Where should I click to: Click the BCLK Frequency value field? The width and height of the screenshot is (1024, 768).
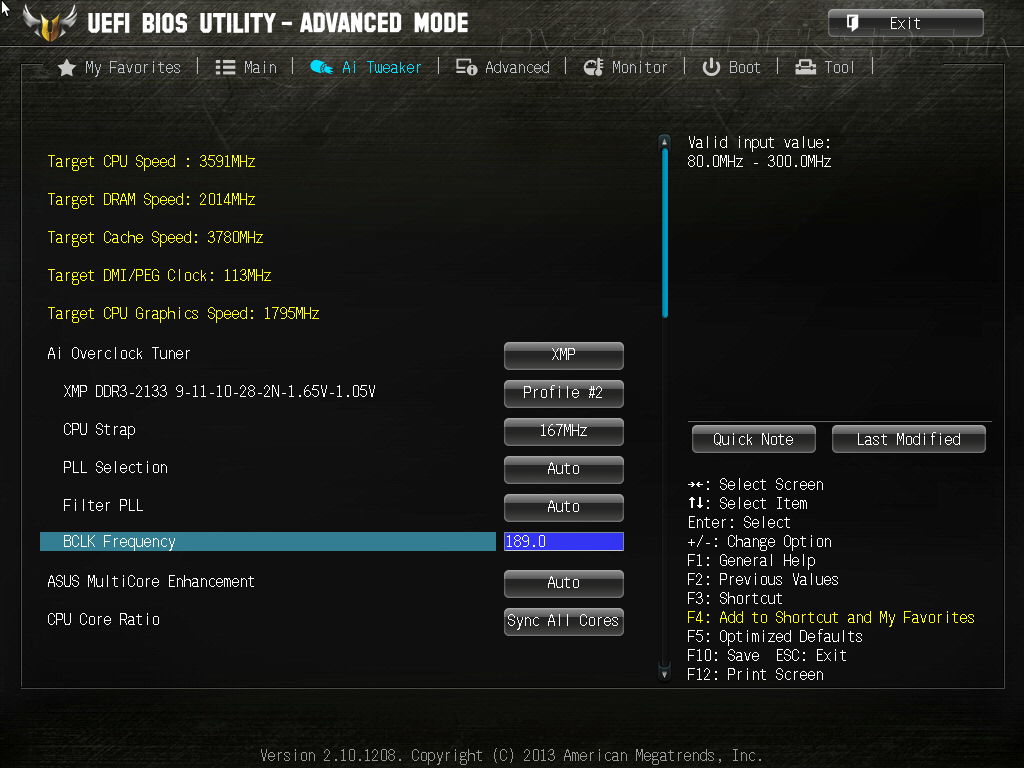coord(564,541)
